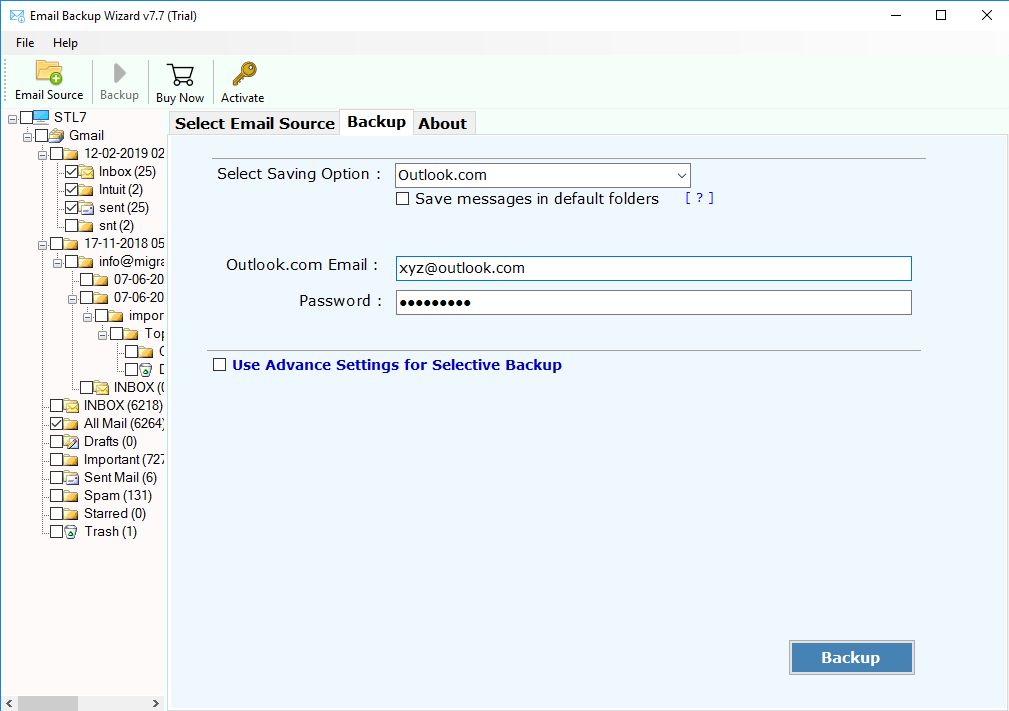The width and height of the screenshot is (1009, 711).
Task: Click the Spam (131) folder icon
Action: 71,496
